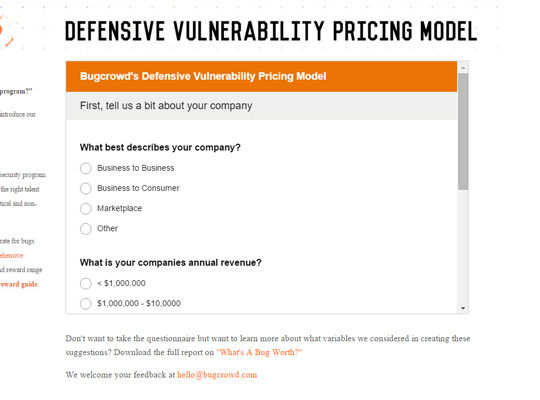This screenshot has width=540, height=400.
Task: Select the Business to Business radio option
Action: point(86,168)
